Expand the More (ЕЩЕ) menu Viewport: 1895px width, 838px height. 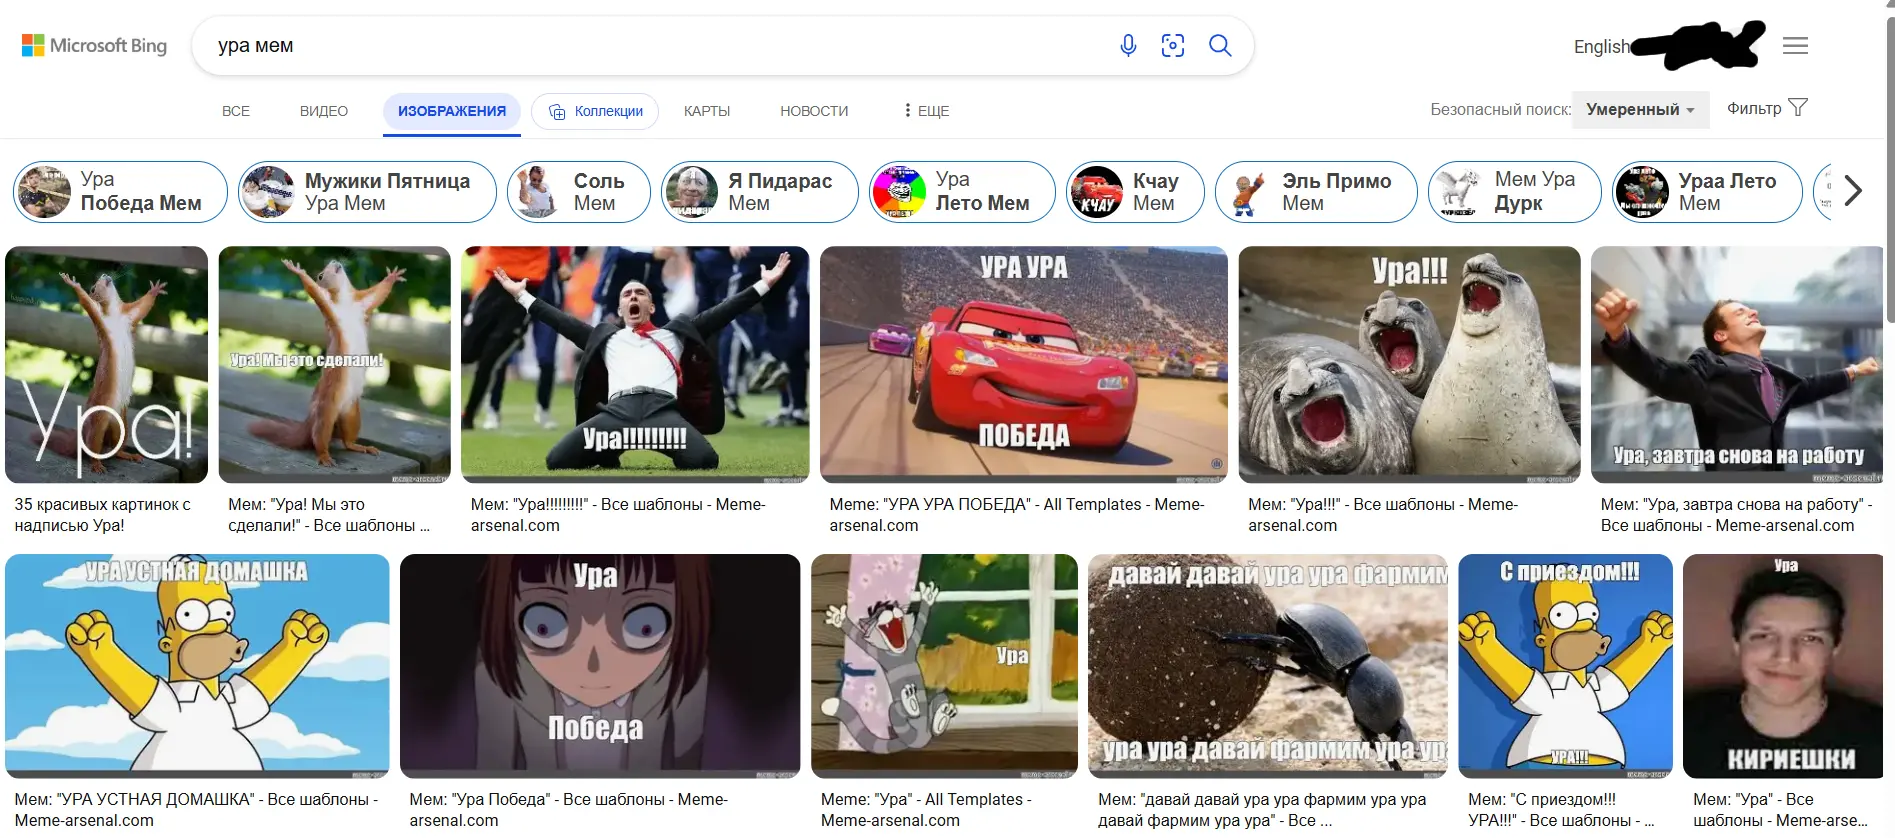pyautogui.click(x=926, y=111)
